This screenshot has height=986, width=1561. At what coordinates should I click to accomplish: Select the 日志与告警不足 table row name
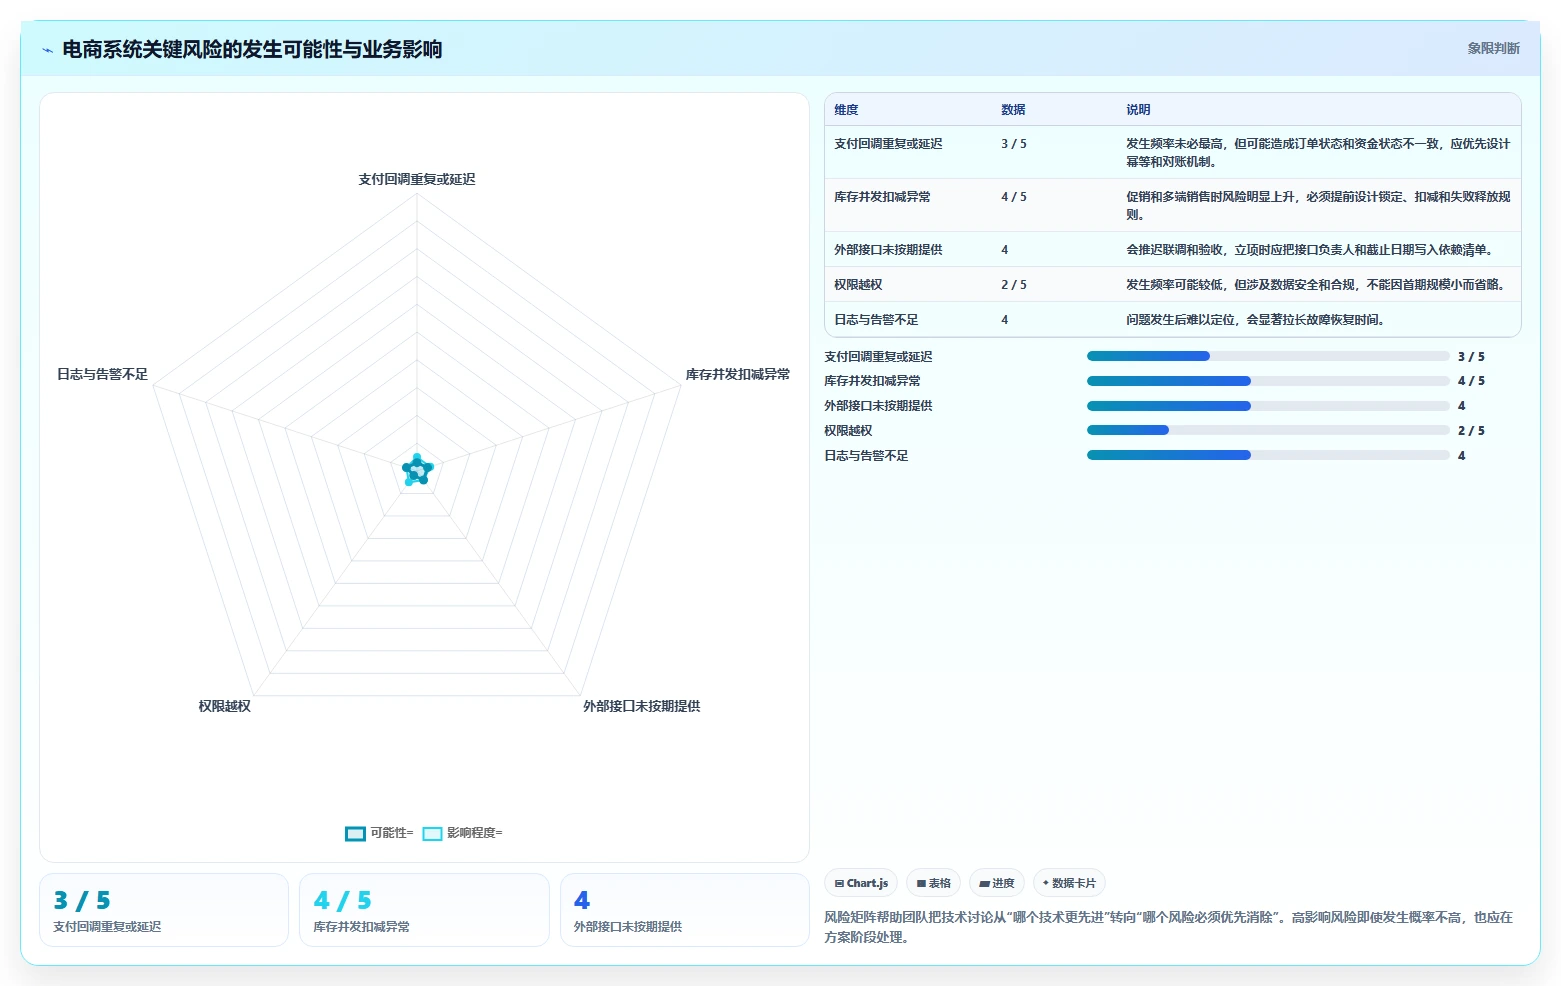pyautogui.click(x=876, y=320)
